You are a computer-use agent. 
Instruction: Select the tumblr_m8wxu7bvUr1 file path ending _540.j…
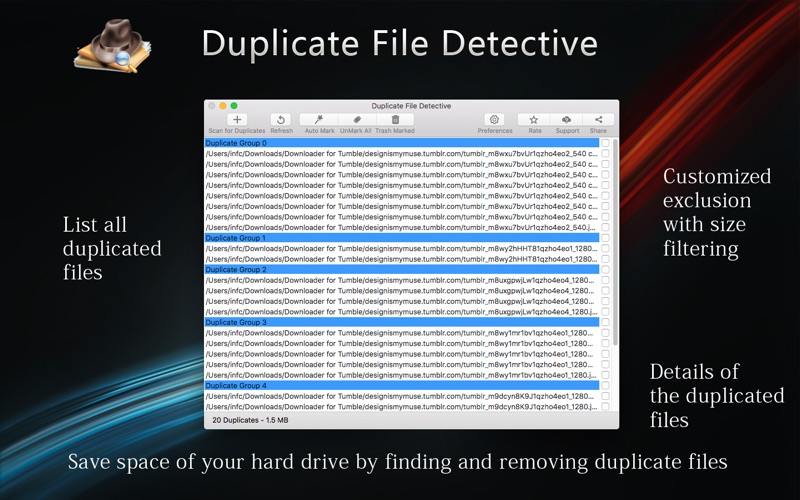coord(402,228)
